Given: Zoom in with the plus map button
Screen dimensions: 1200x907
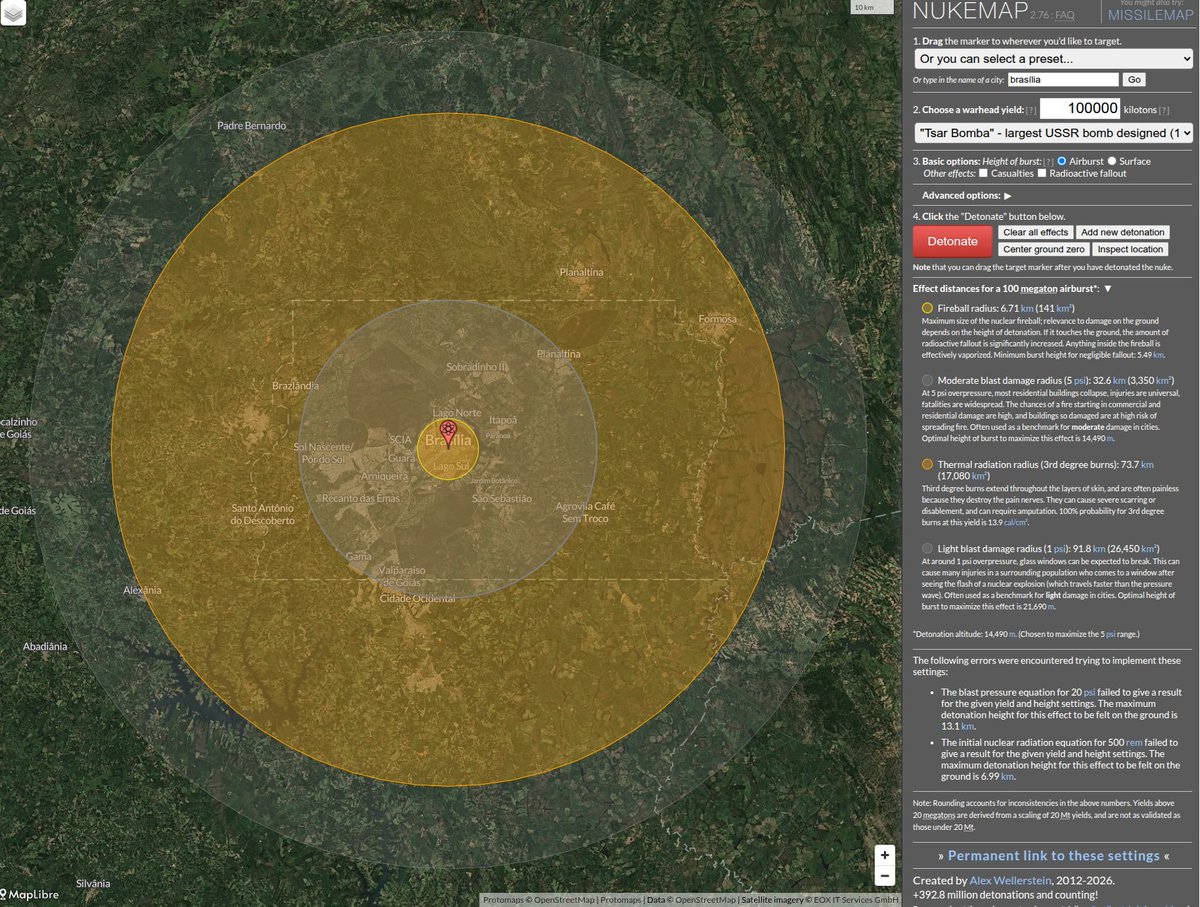Looking at the screenshot, I should point(884,855).
